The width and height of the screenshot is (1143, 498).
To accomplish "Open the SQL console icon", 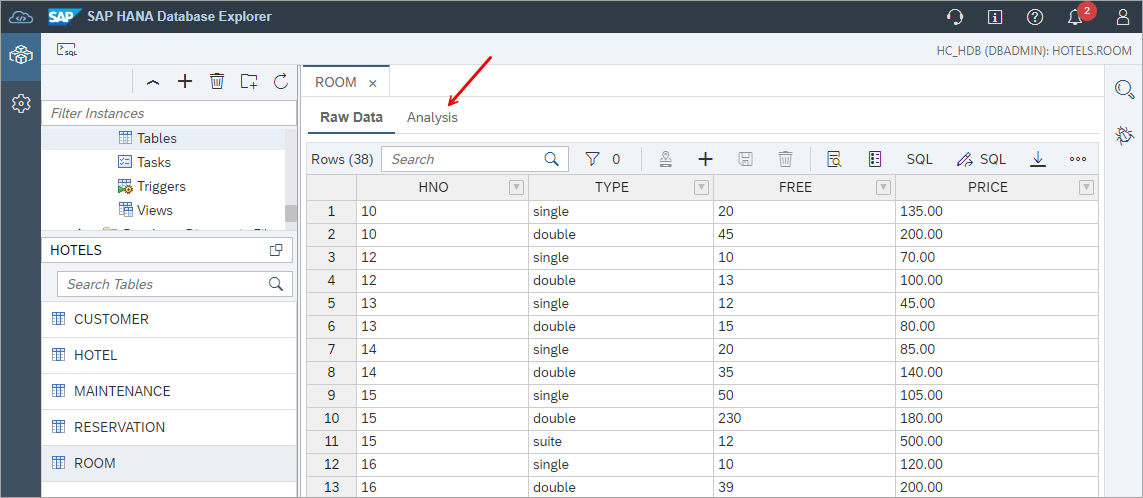I will click(67, 50).
